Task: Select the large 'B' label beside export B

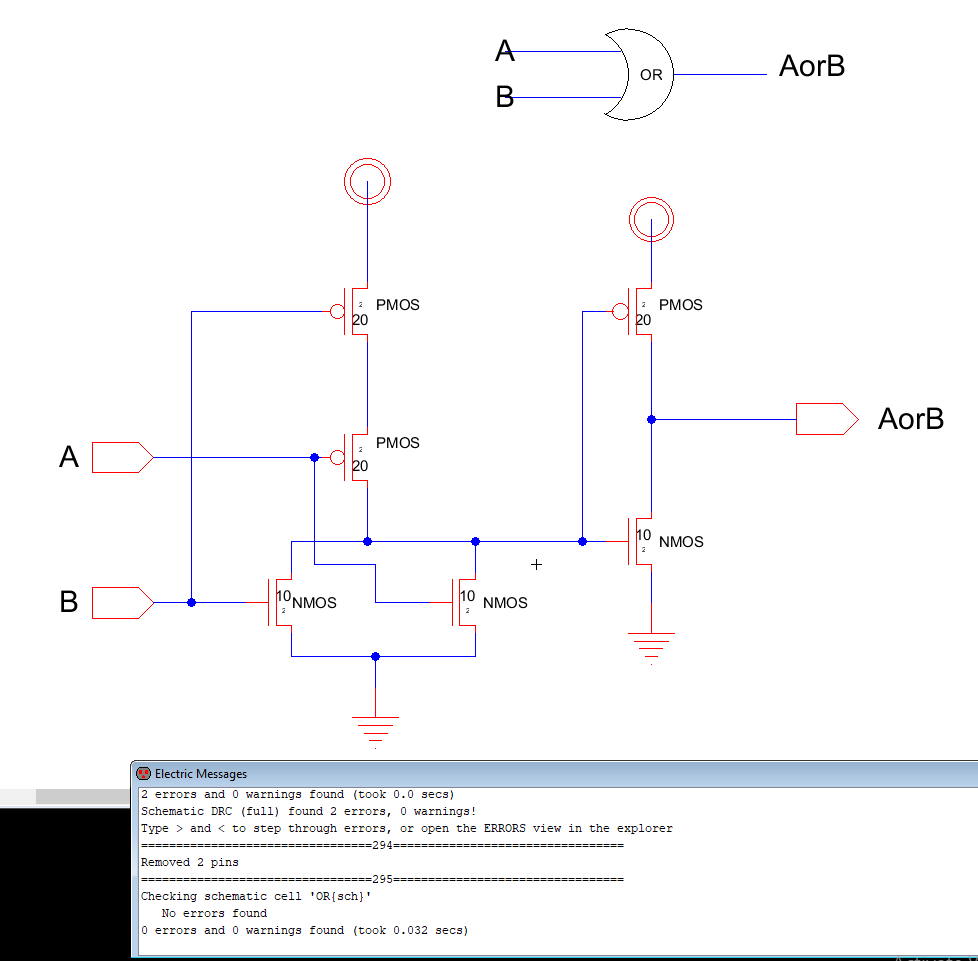Action: click(69, 602)
